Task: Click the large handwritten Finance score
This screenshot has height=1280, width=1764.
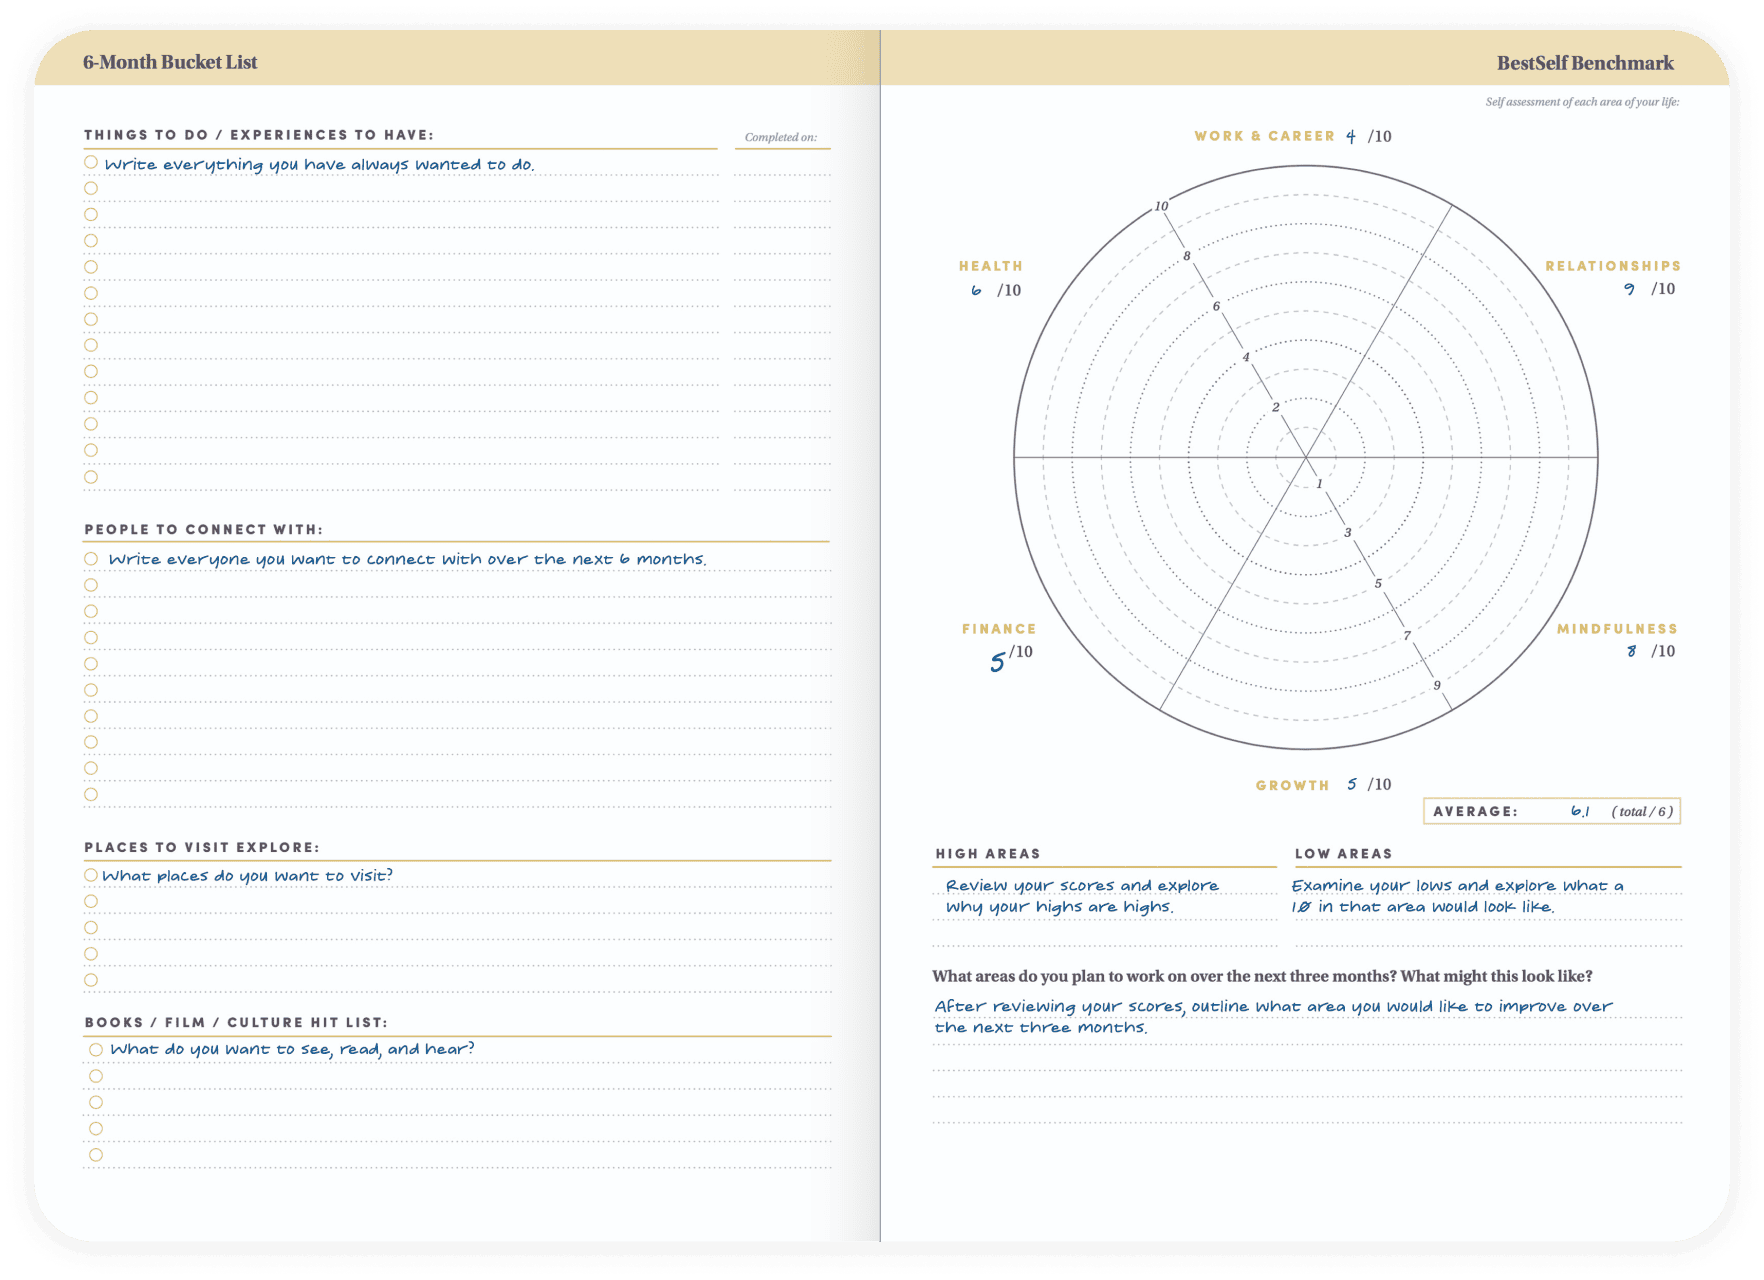Action: 997,662
